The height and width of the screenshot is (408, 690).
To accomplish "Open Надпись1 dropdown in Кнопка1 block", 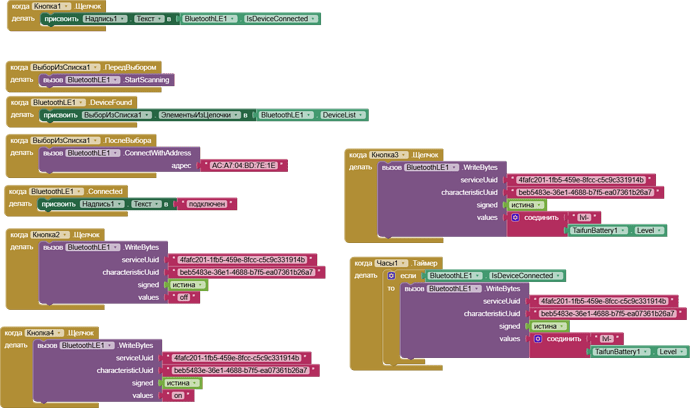I will pos(105,19).
